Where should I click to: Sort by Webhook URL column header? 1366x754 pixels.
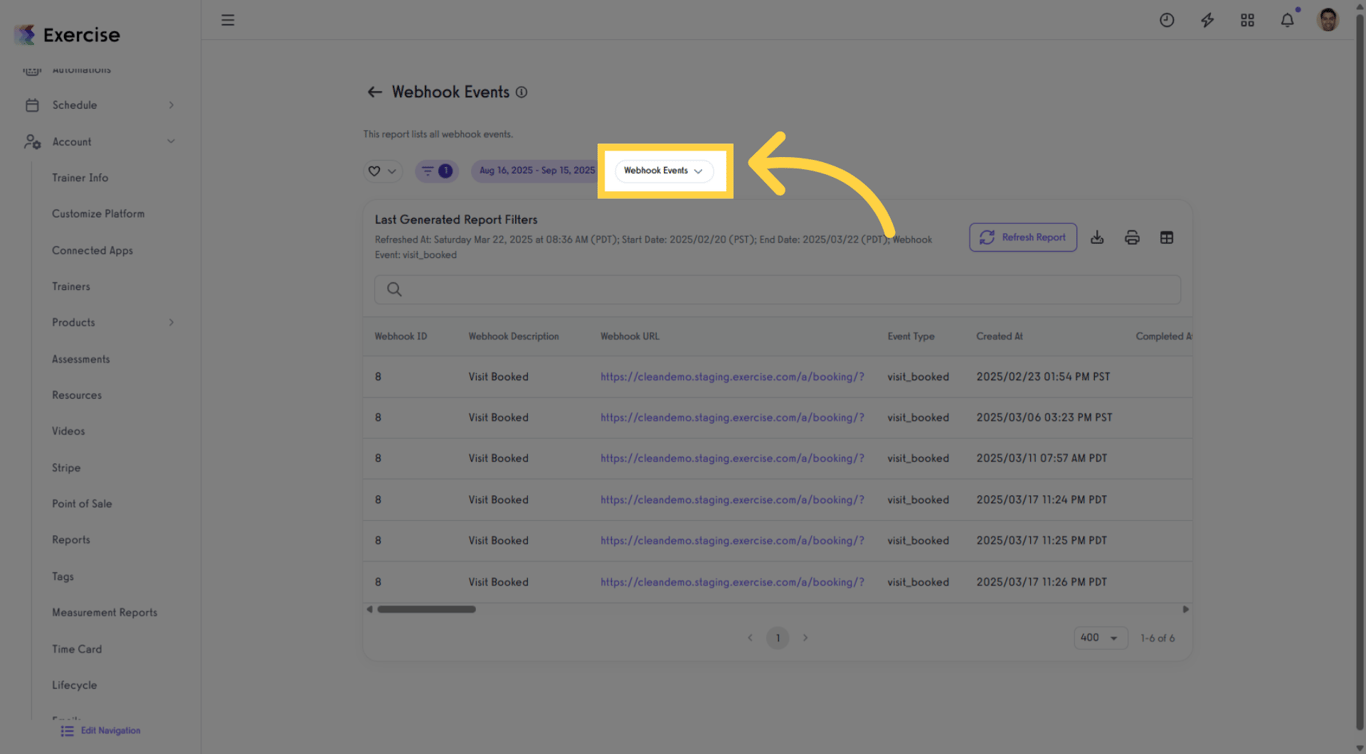pos(630,336)
